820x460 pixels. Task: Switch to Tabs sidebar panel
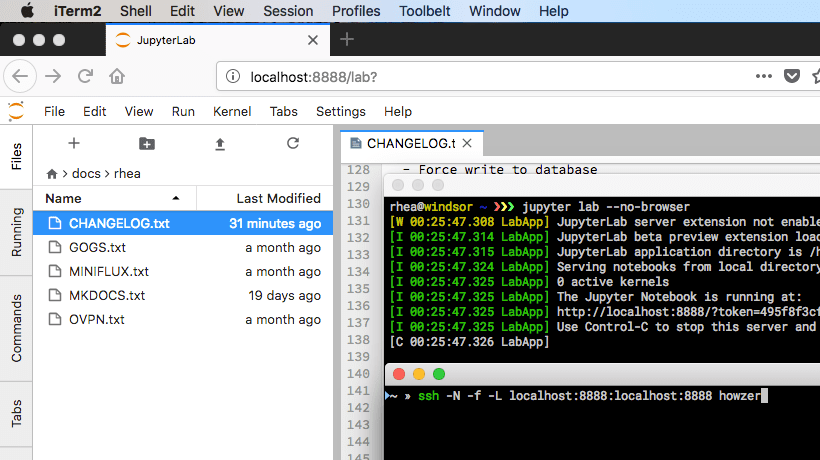coord(16,413)
